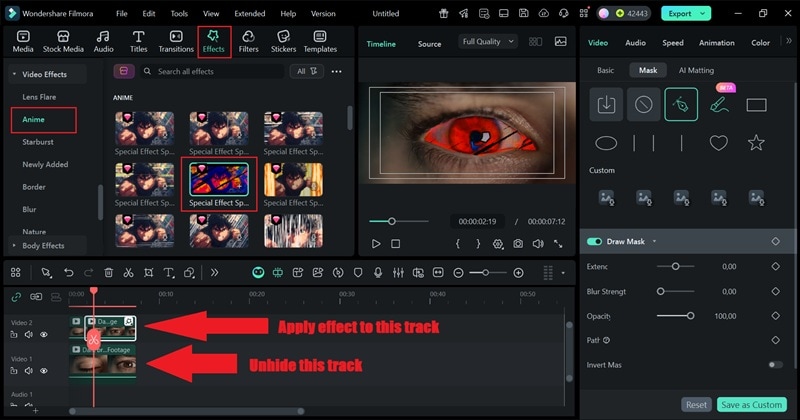The width and height of the screenshot is (800, 420).
Task: Hide the Video 2 track eye icon
Action: coord(44,335)
